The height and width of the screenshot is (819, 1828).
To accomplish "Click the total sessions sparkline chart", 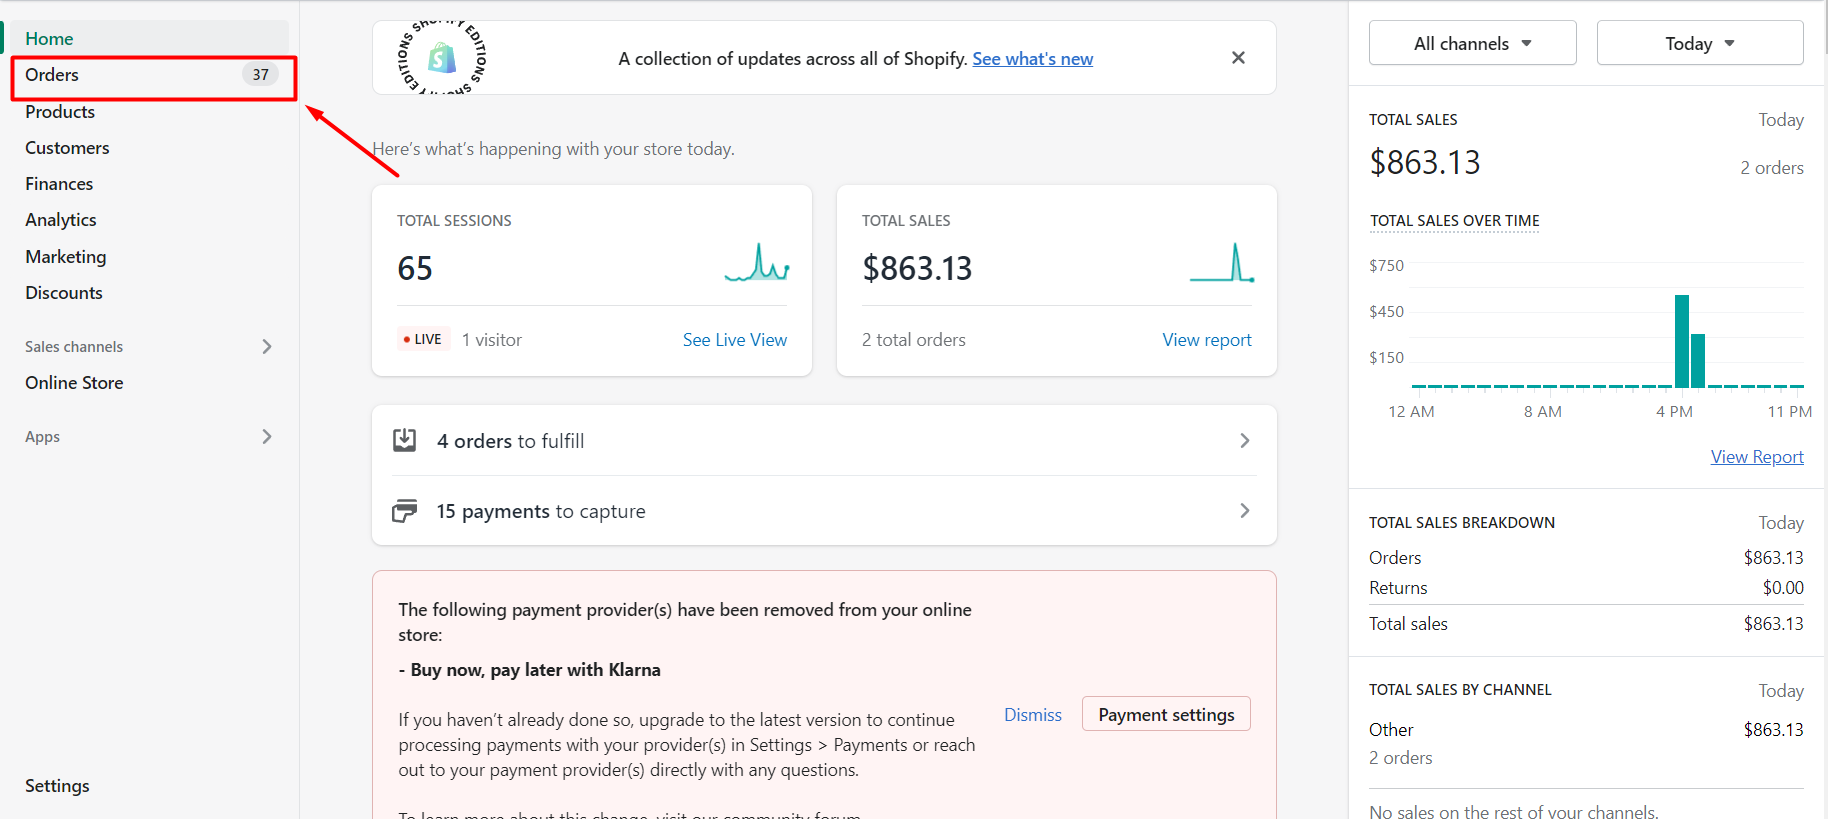I will point(757,264).
